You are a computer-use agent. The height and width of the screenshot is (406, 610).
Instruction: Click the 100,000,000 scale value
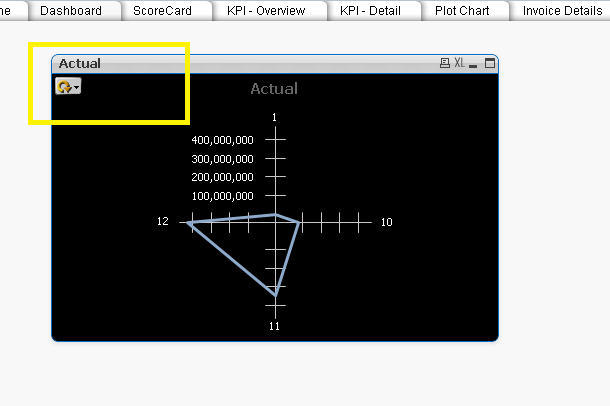tap(223, 196)
